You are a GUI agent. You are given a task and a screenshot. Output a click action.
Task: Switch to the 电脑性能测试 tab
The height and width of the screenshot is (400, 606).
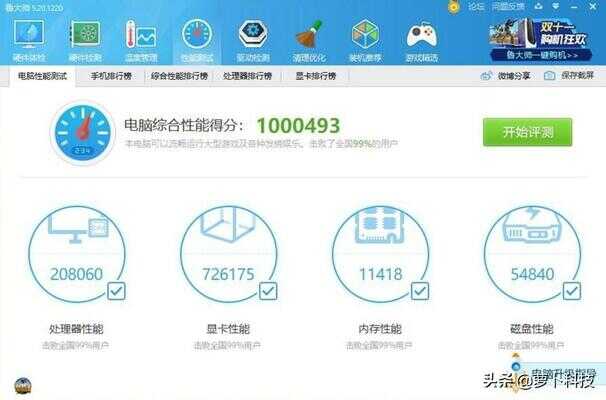(43, 76)
